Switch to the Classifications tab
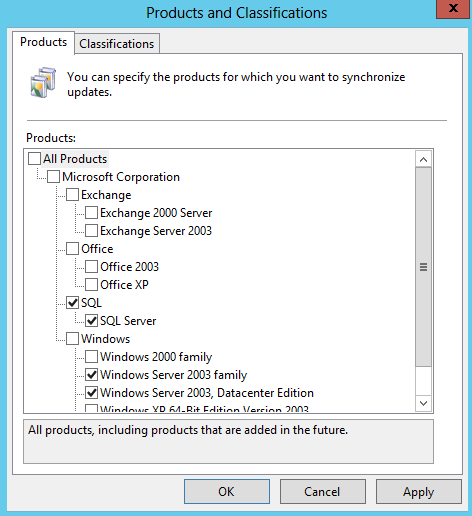 117,44
